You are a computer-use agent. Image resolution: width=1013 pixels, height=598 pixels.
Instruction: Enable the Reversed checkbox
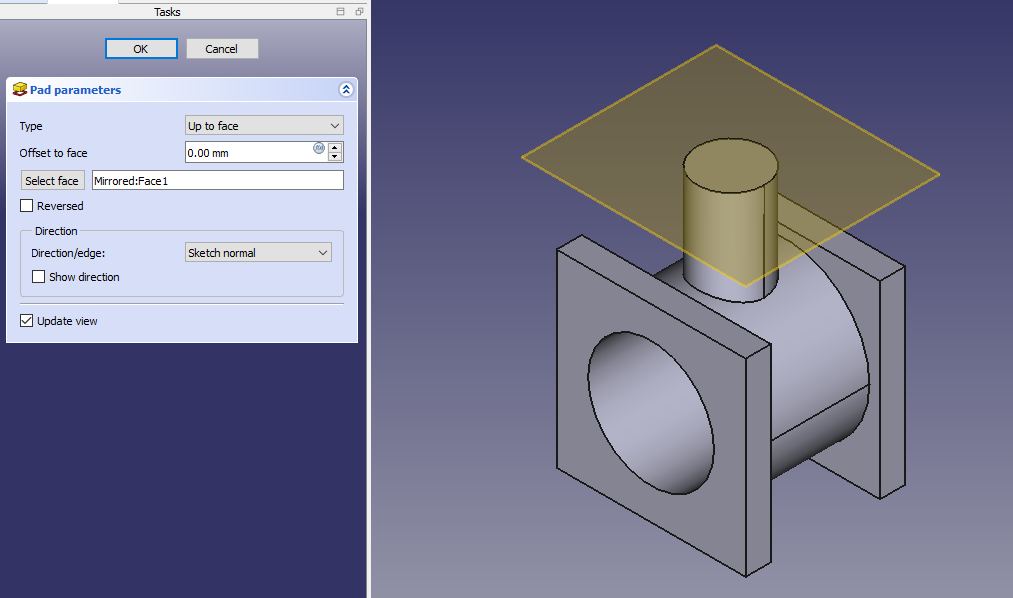pyautogui.click(x=27, y=206)
